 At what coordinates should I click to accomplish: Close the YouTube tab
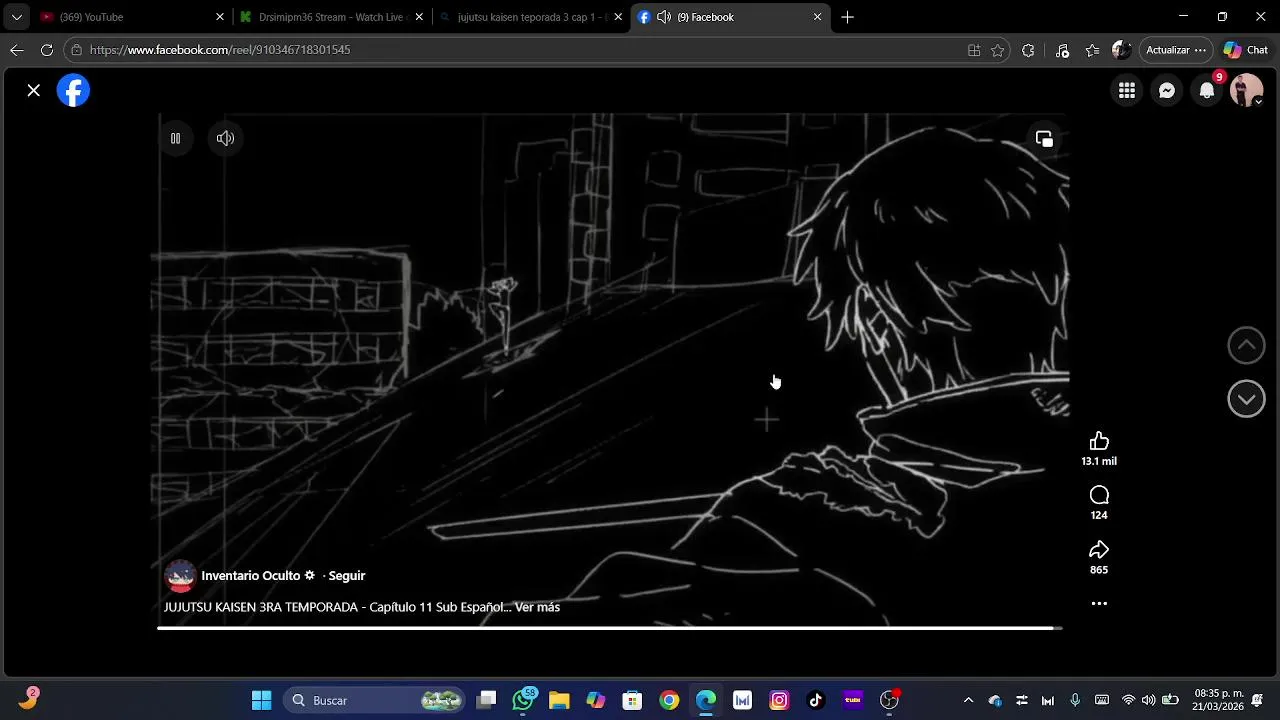(220, 17)
